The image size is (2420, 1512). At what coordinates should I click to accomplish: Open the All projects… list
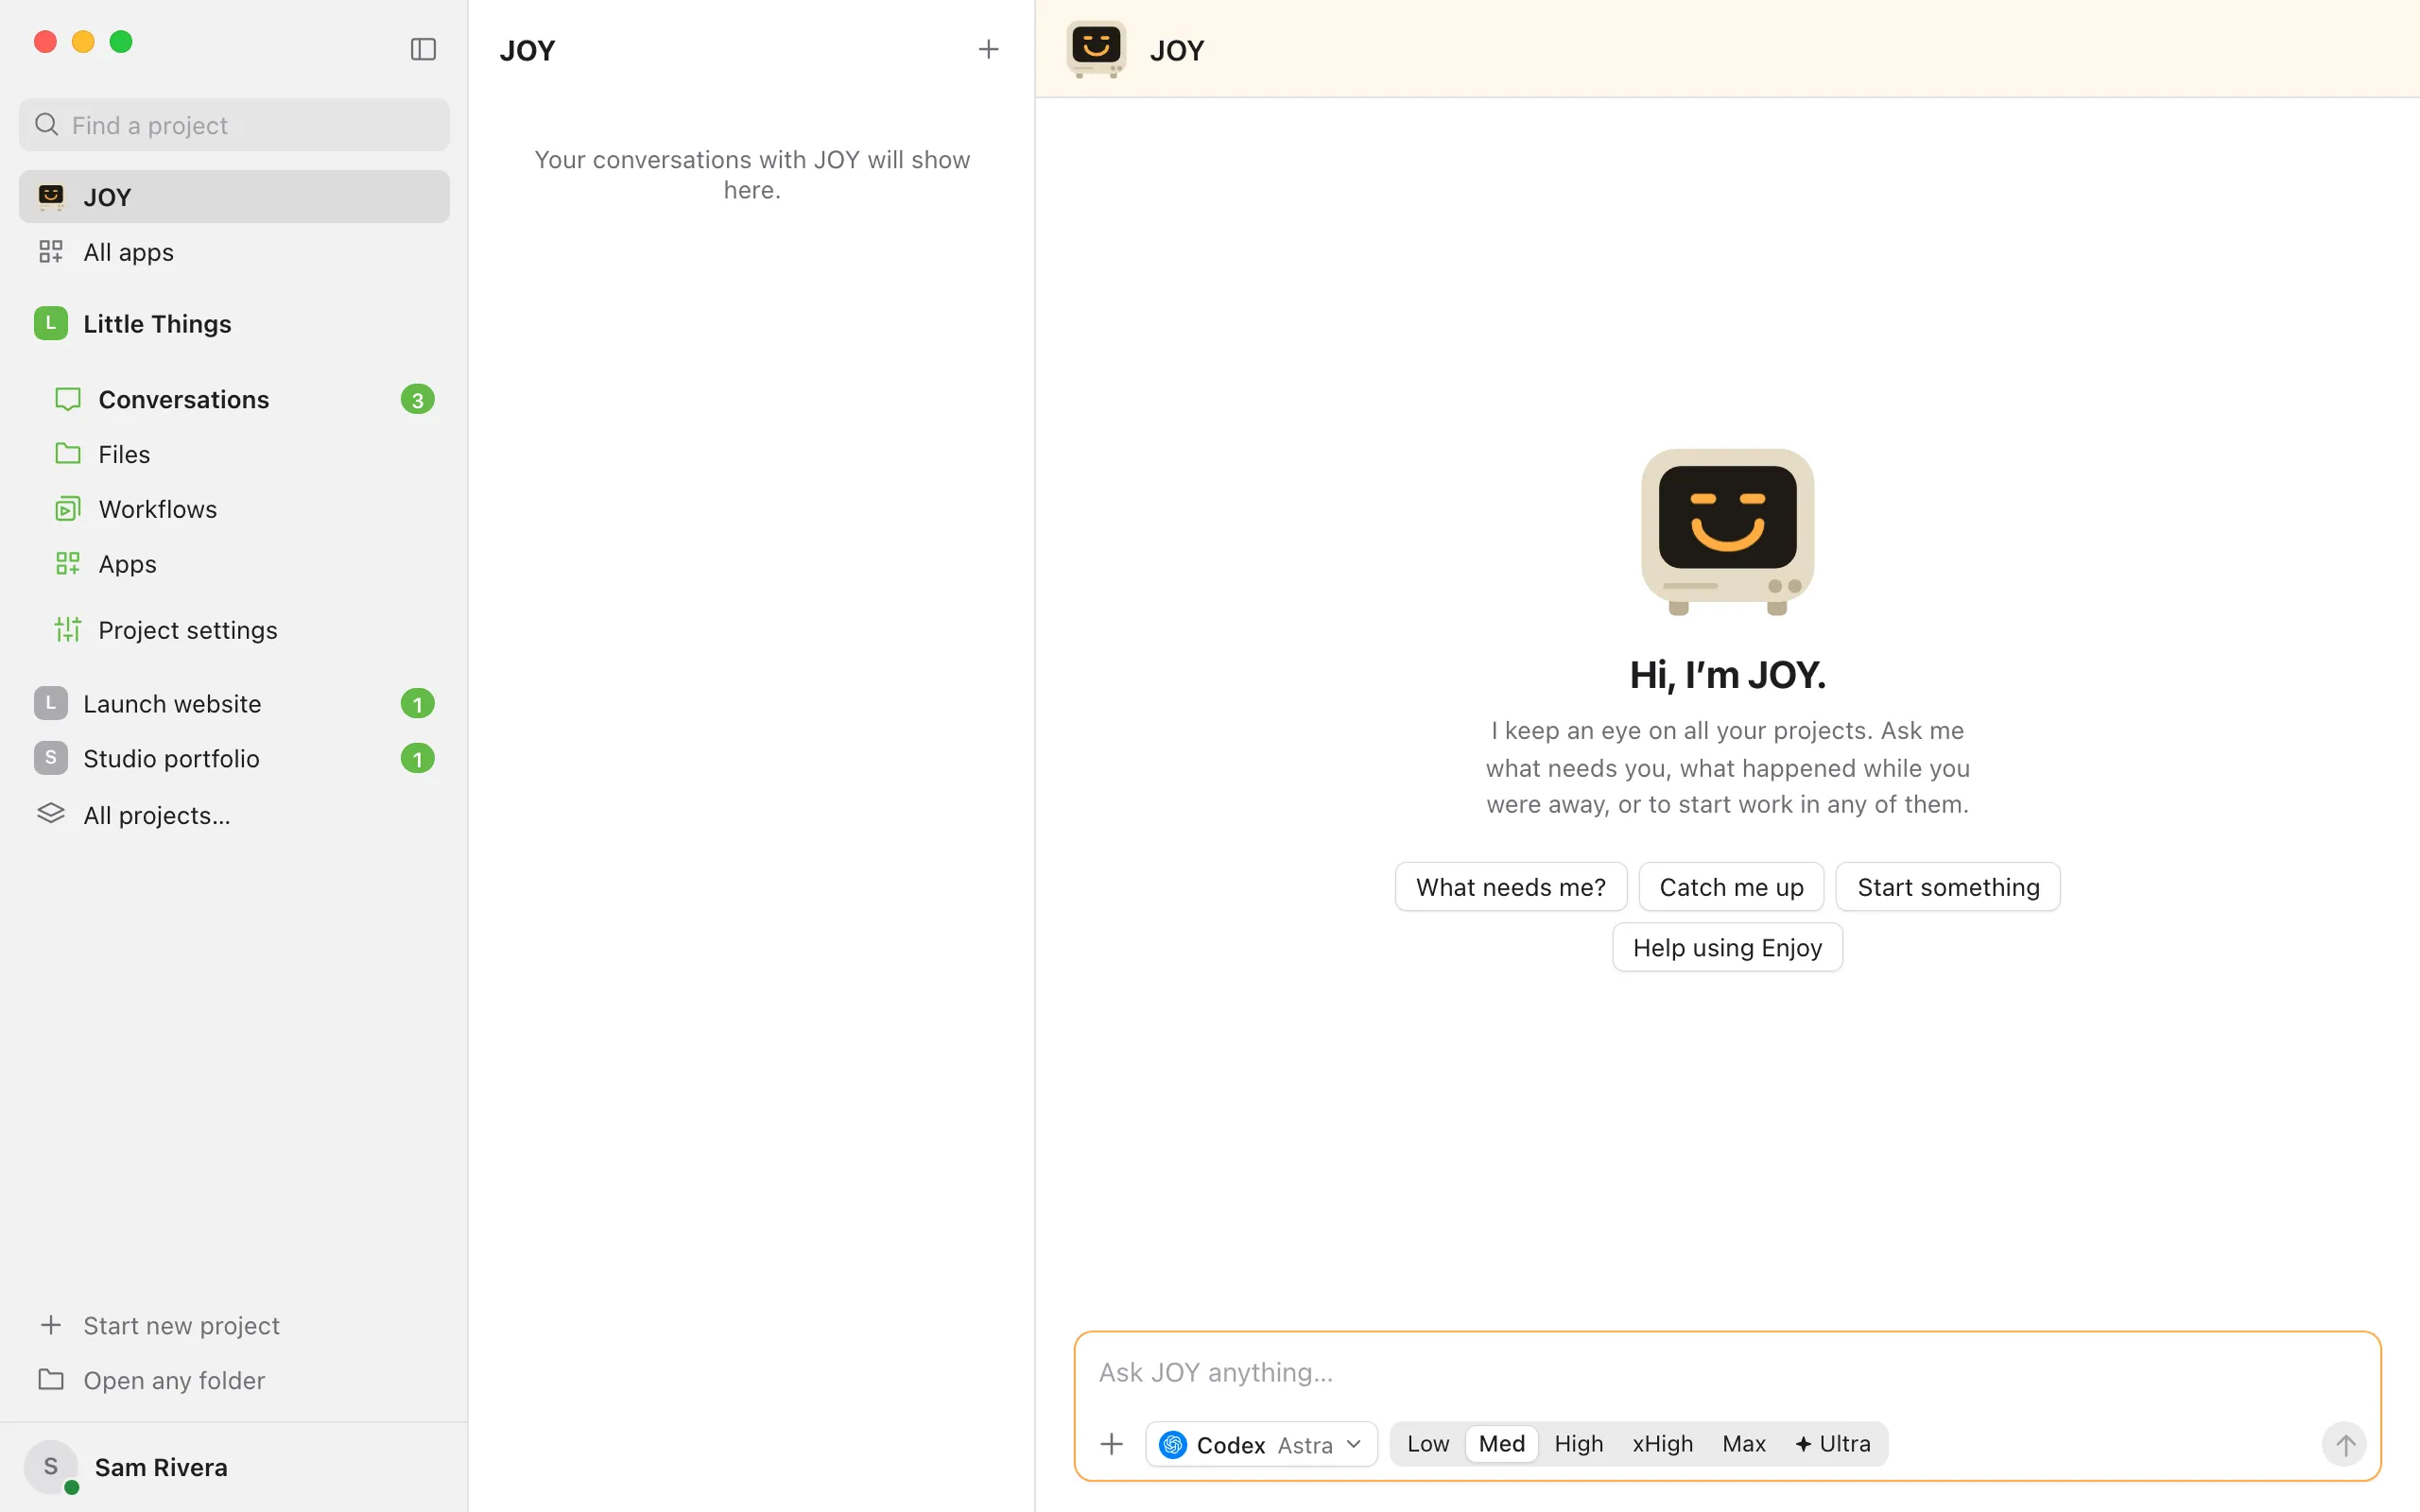click(234, 814)
